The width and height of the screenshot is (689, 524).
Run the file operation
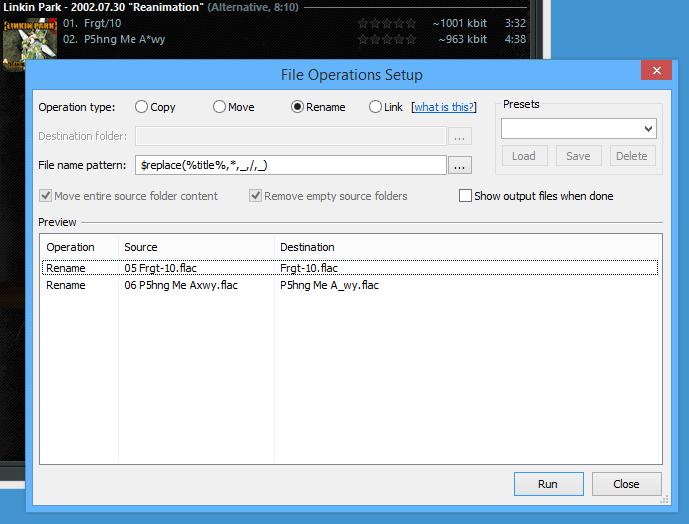tap(548, 484)
